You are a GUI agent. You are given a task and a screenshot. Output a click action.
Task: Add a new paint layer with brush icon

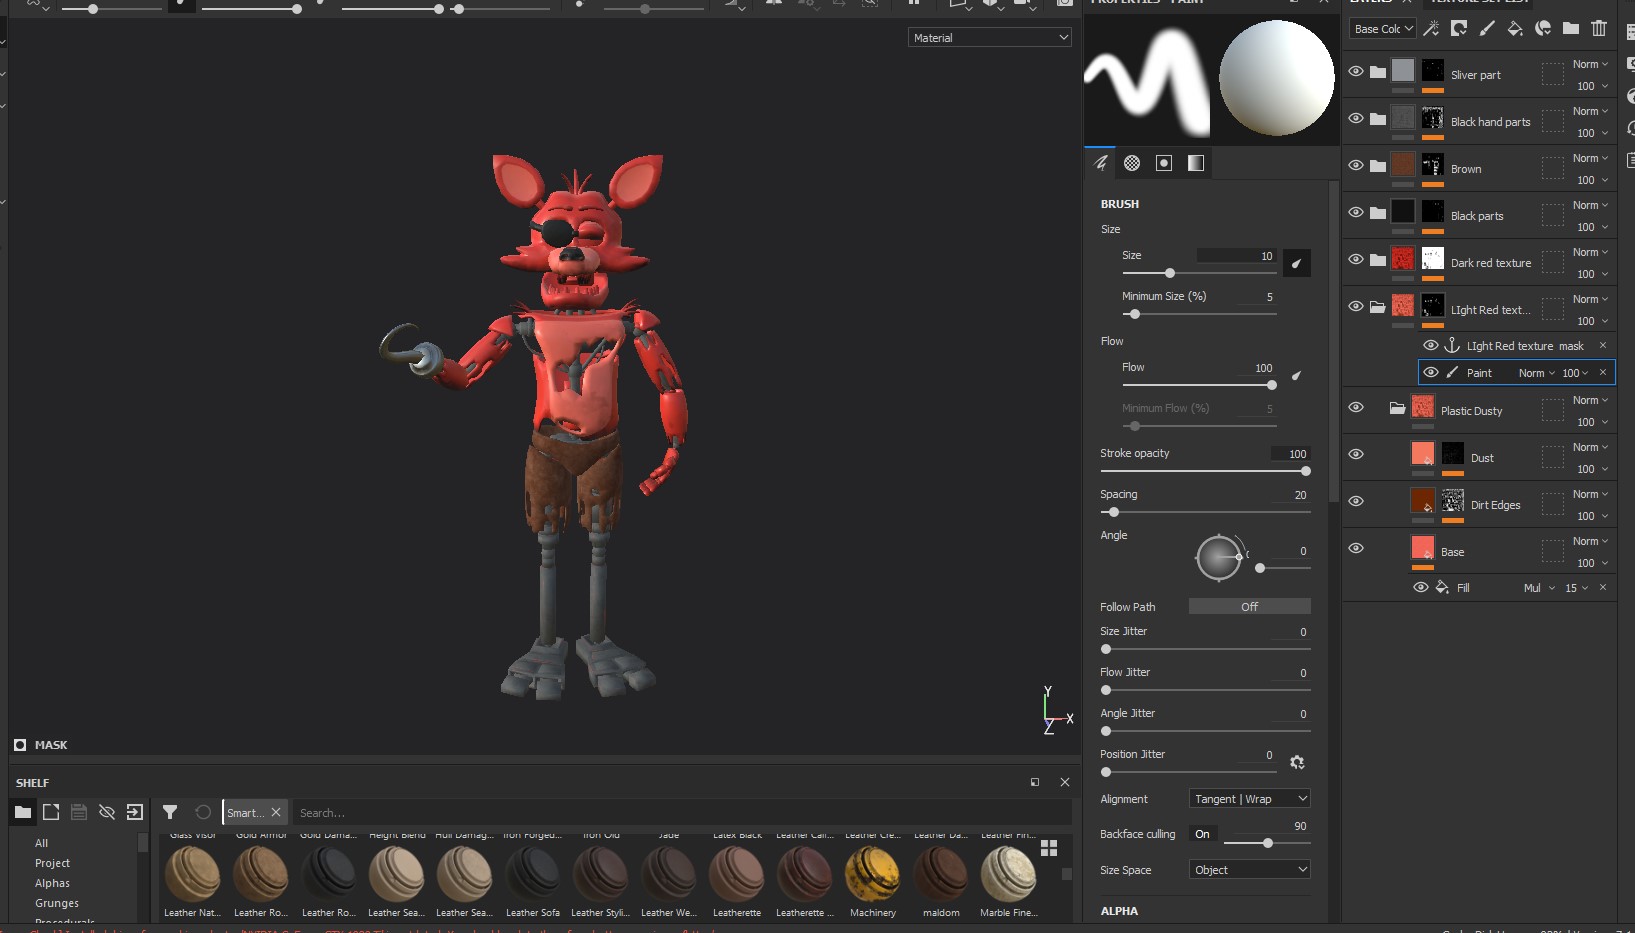coord(1487,28)
